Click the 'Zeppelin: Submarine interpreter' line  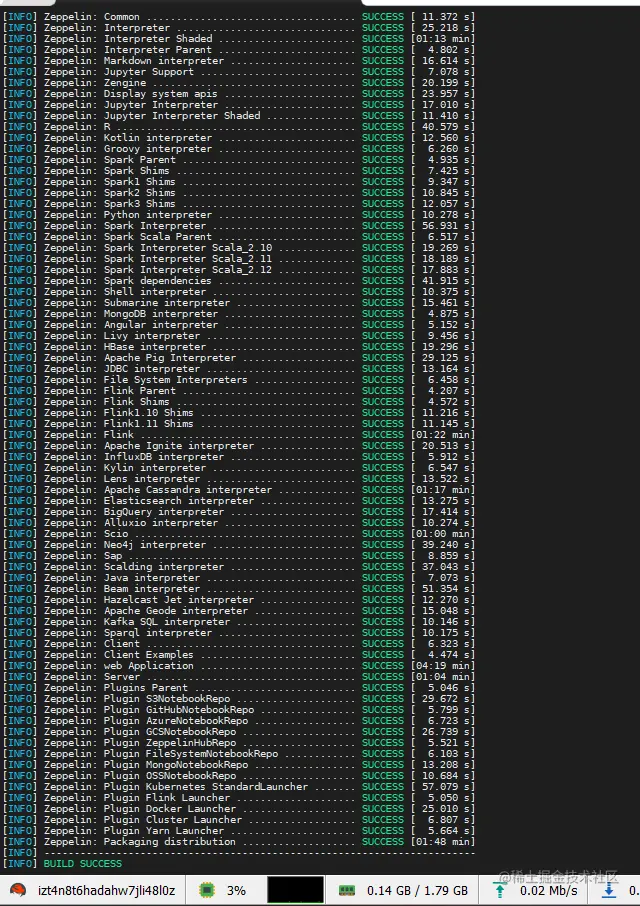[239, 303]
